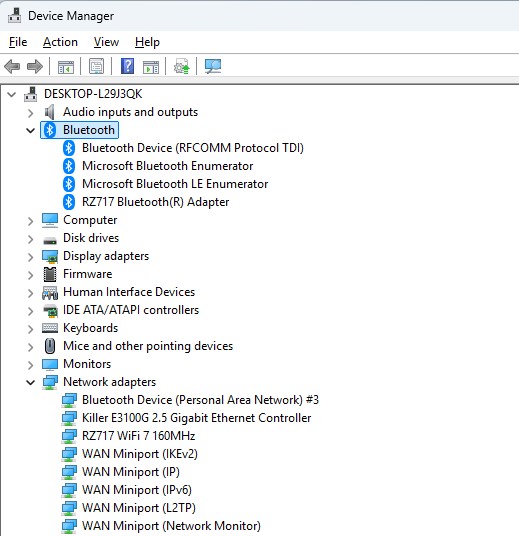
Task: Click the IDE ATA/ATAPI controllers icon
Action: click(50, 310)
